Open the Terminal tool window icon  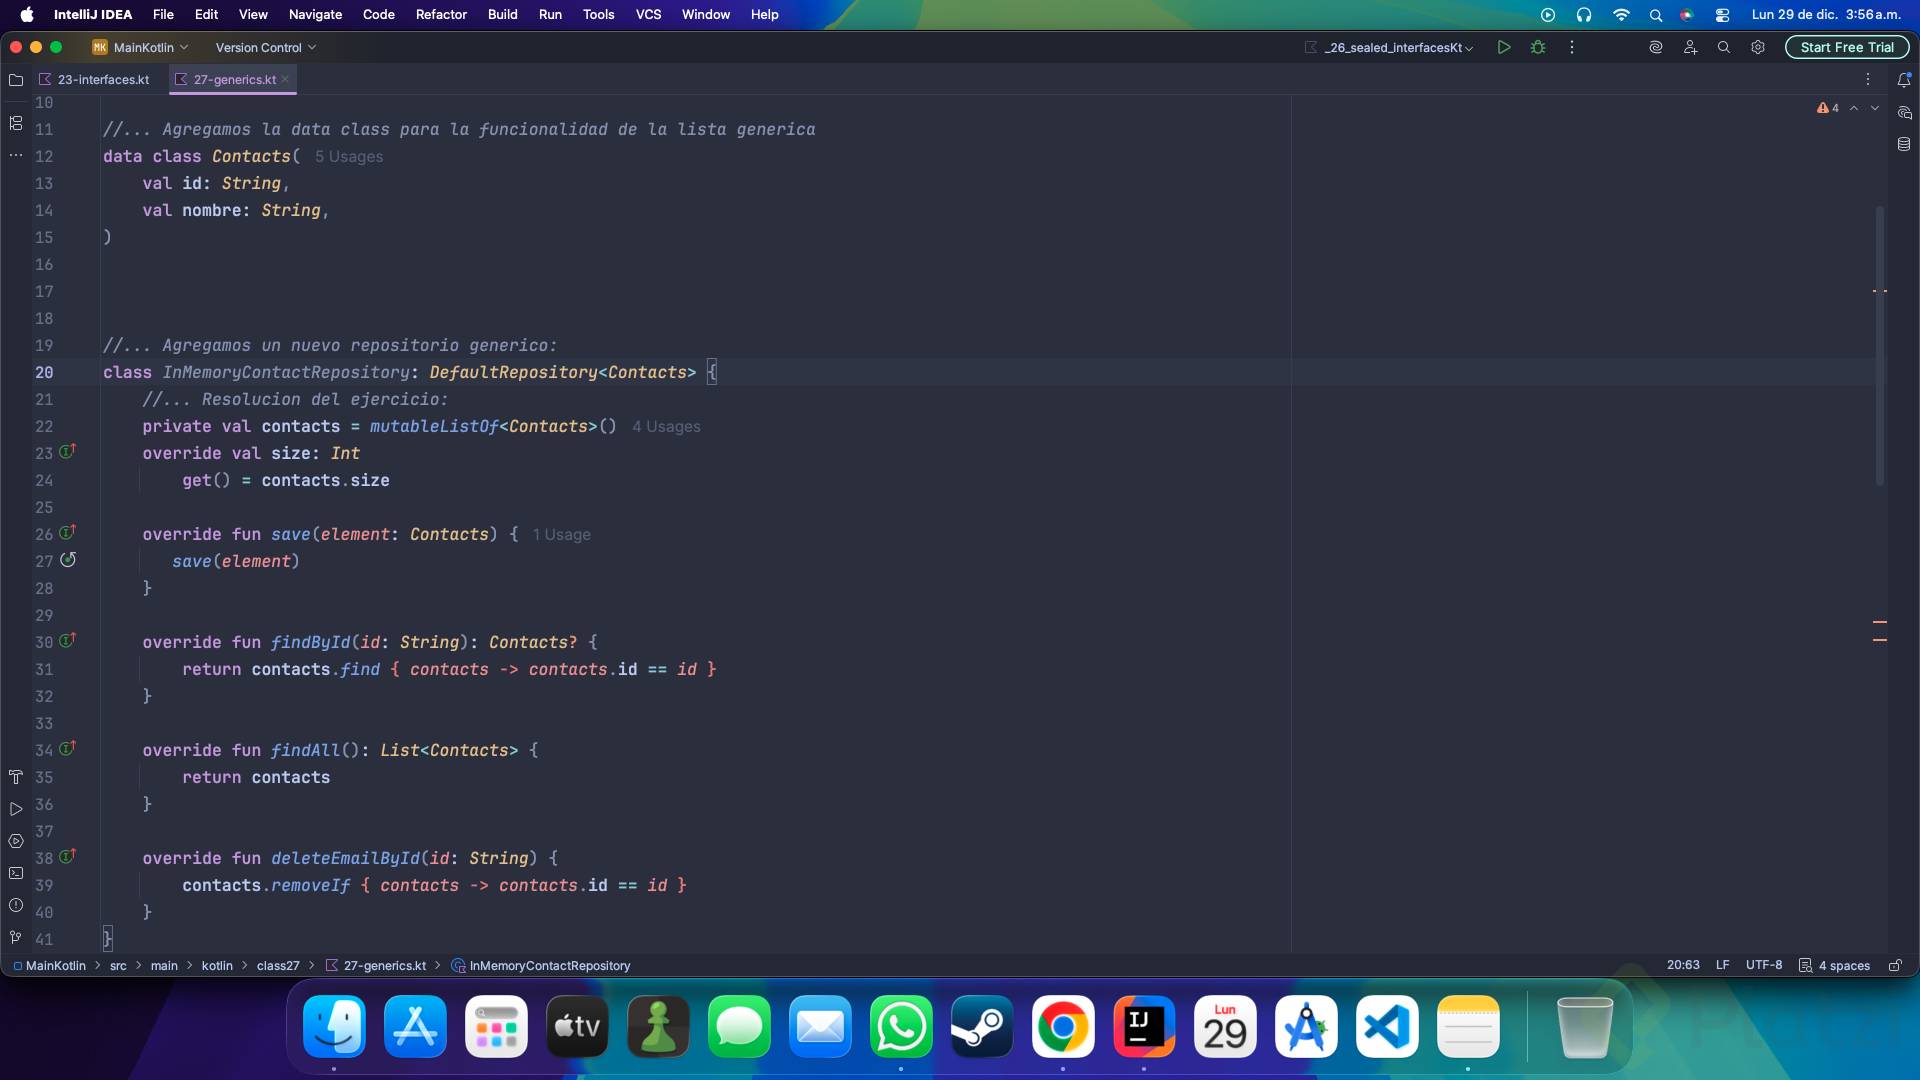[x=16, y=873]
